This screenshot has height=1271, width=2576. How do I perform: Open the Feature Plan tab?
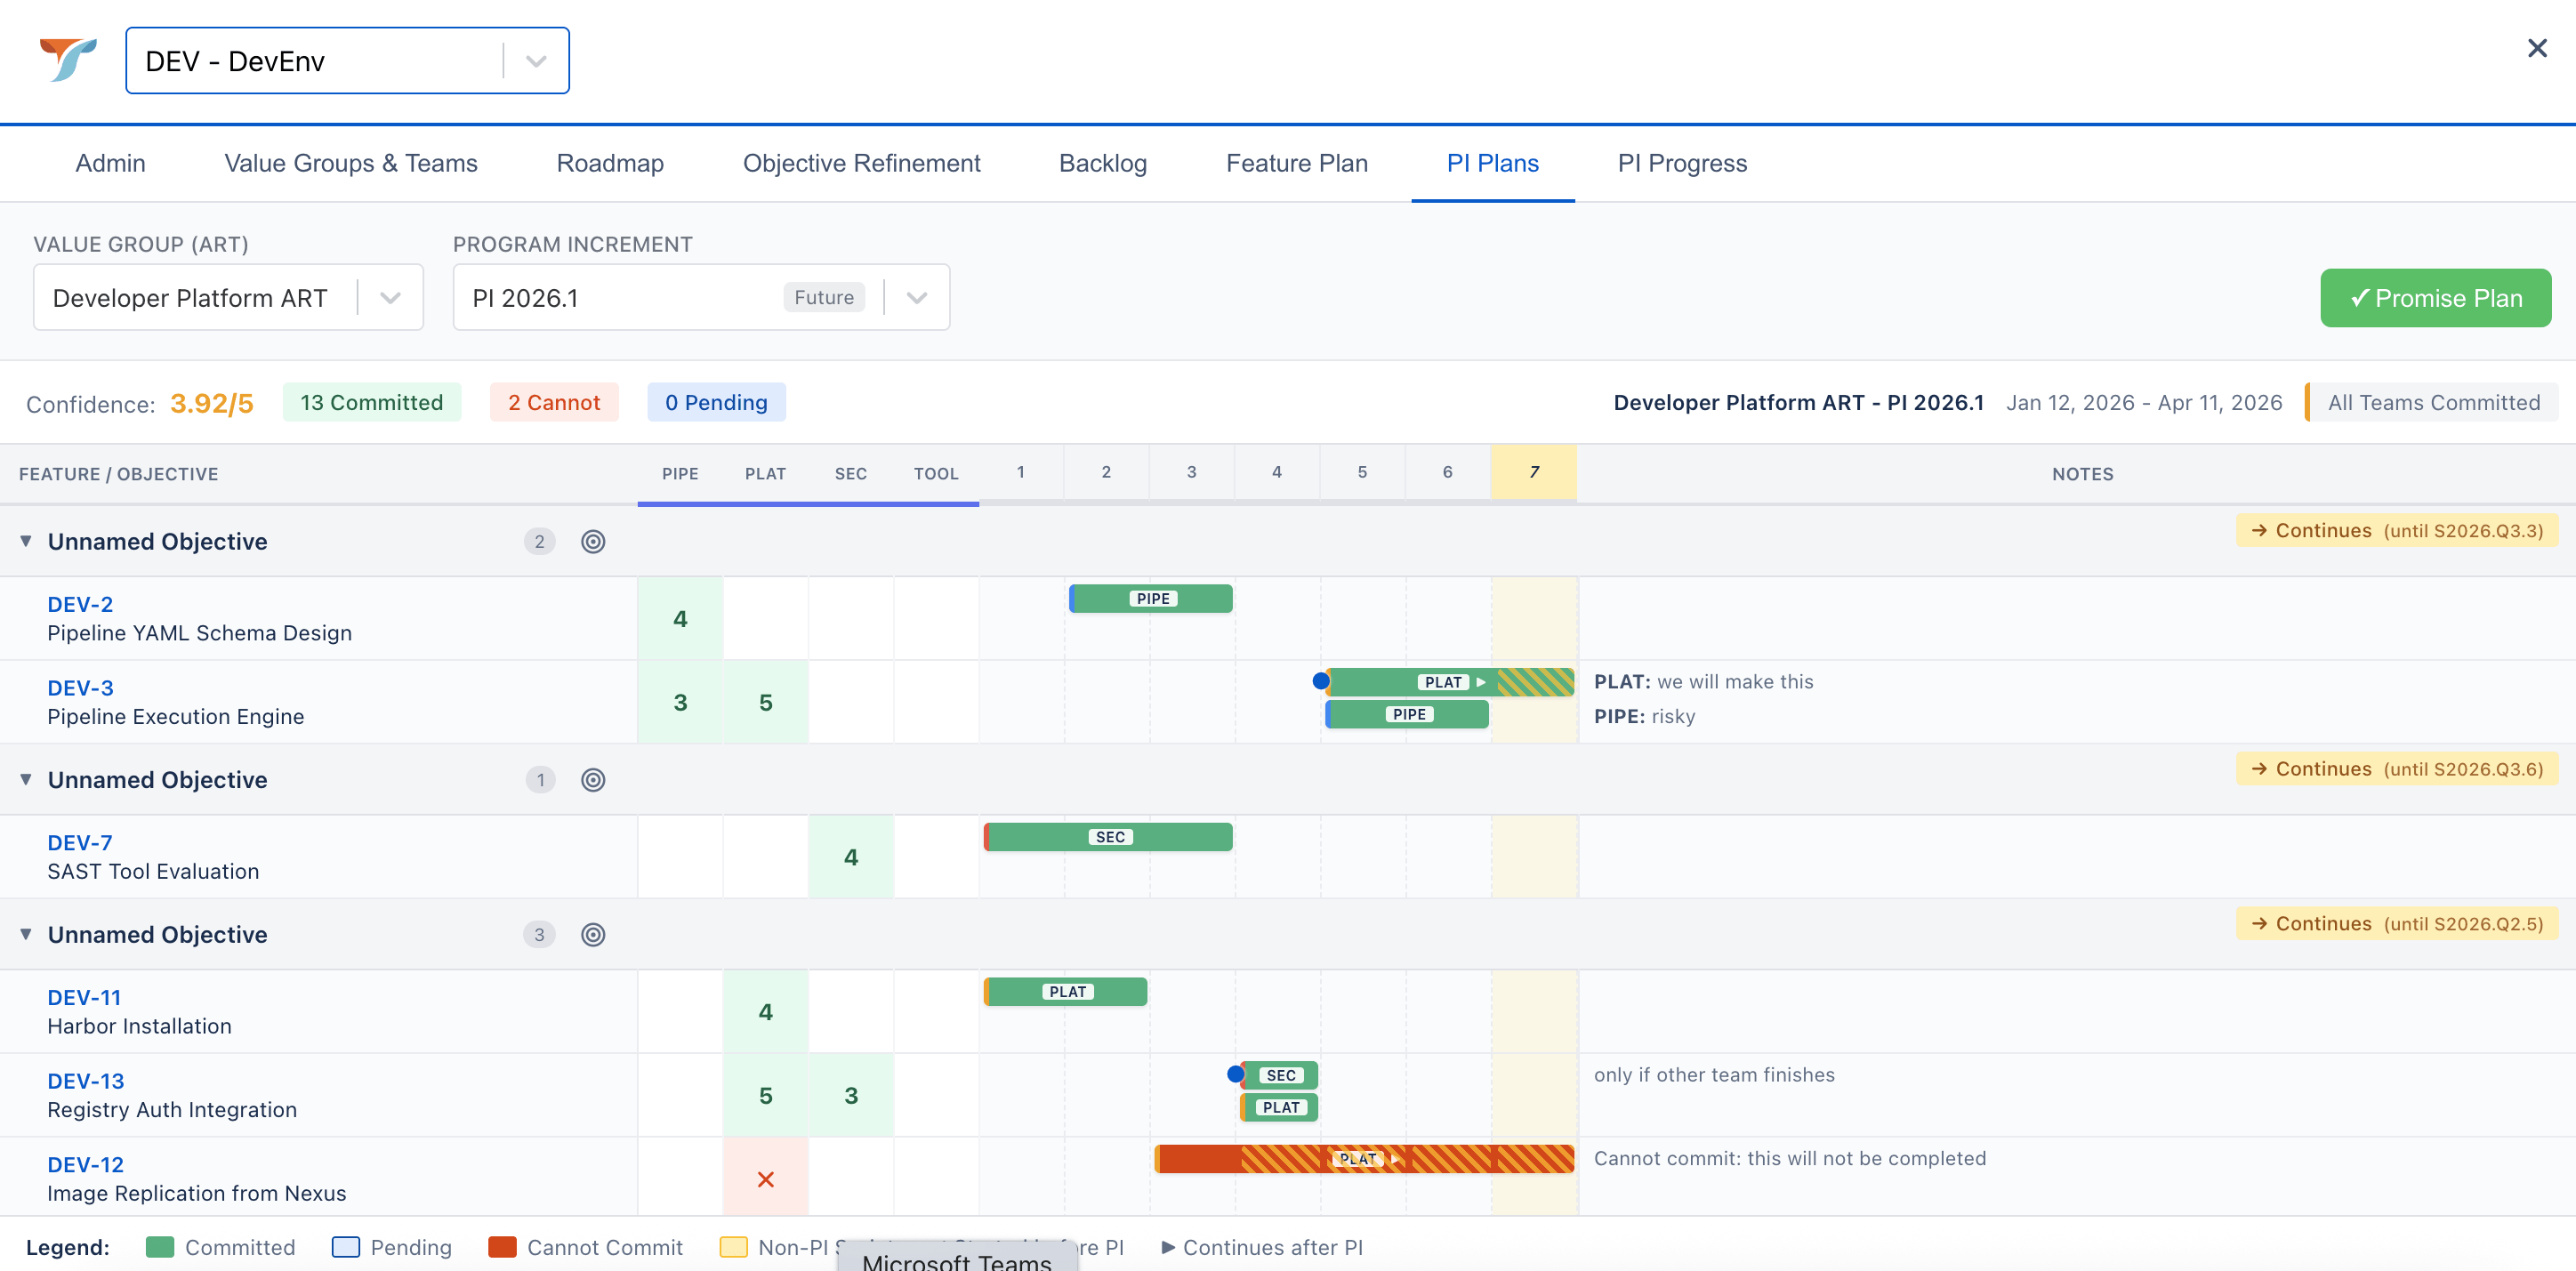click(1296, 163)
